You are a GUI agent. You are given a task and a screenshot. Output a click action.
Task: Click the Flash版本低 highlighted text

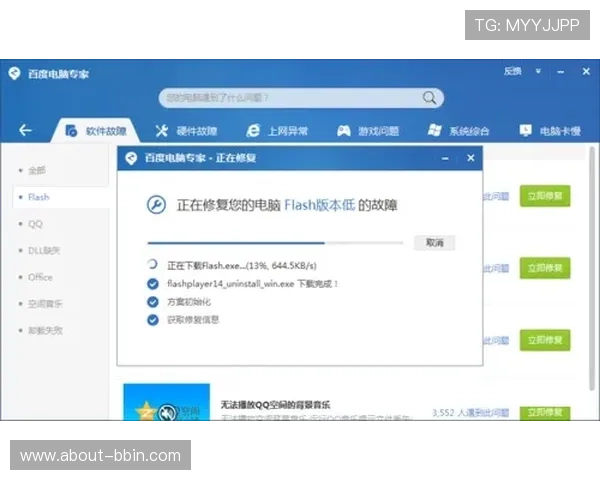[x=320, y=205]
